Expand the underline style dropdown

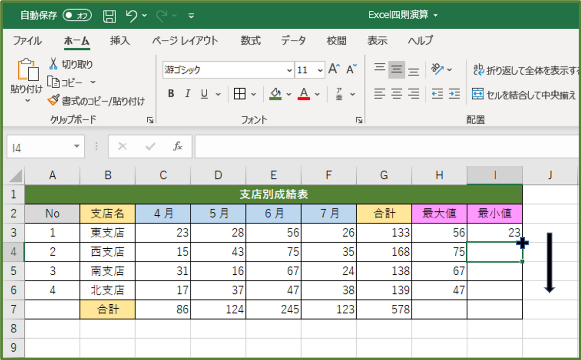tap(218, 94)
